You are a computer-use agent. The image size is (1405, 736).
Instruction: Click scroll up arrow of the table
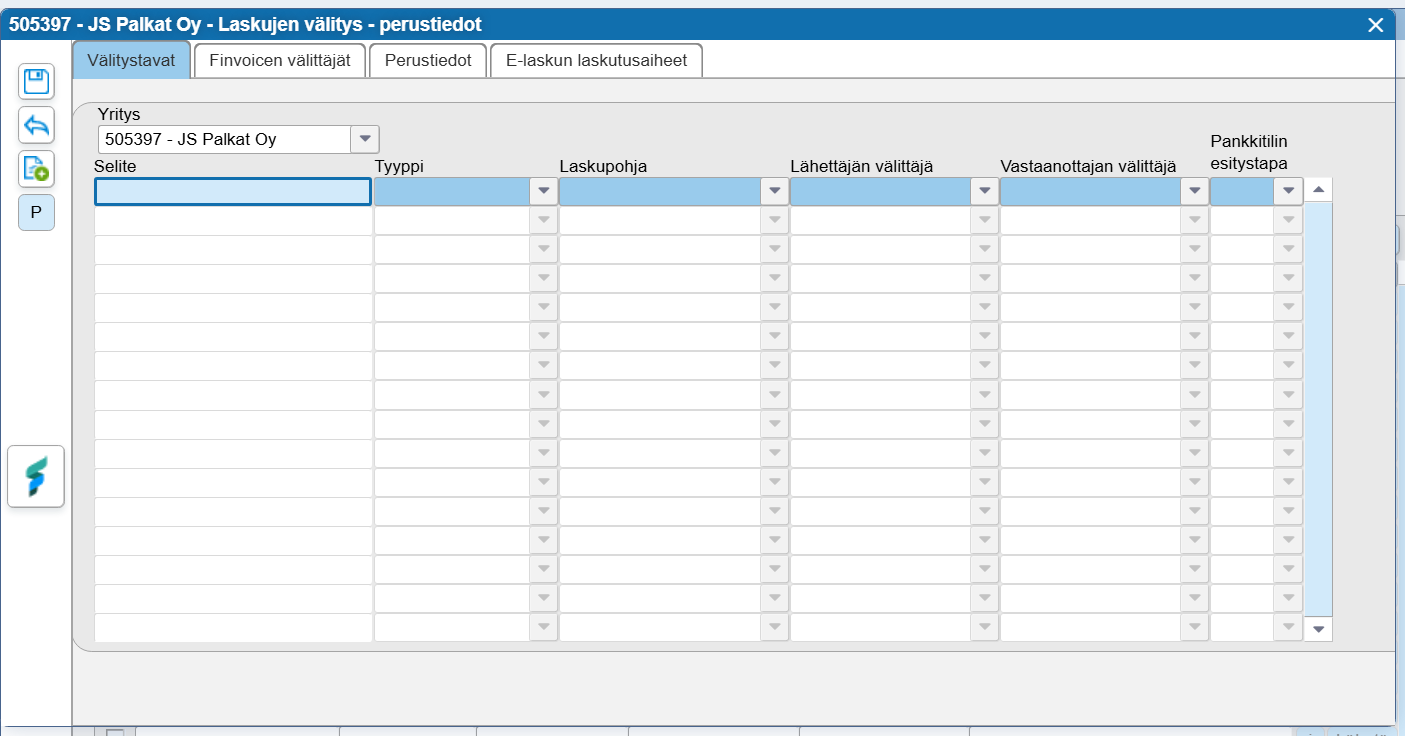pos(1318,189)
